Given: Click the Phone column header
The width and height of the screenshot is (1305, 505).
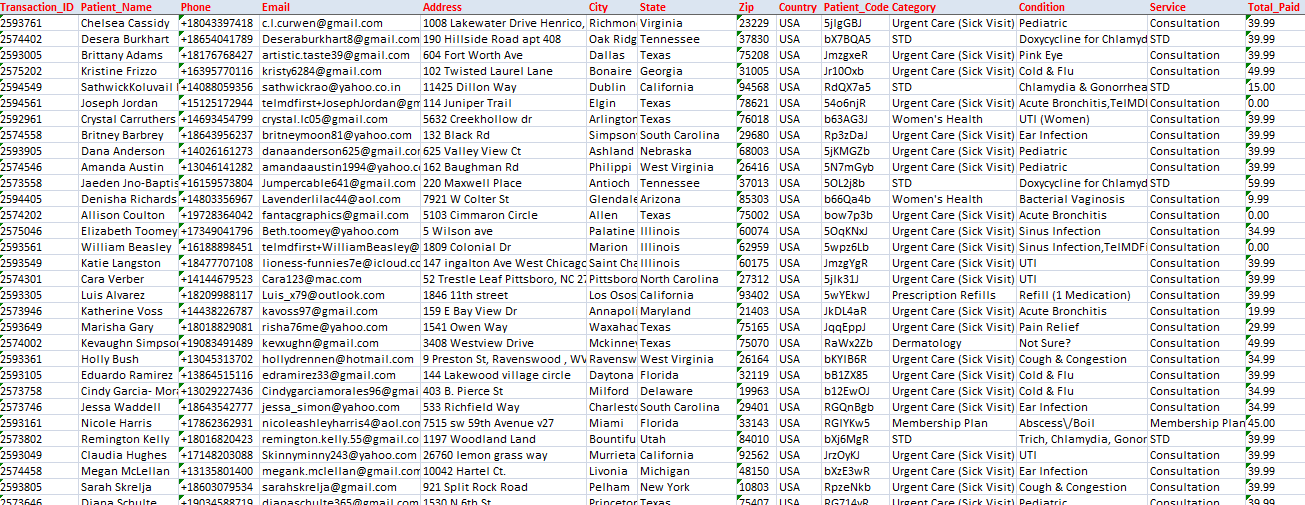Looking at the screenshot, I should point(218,7).
